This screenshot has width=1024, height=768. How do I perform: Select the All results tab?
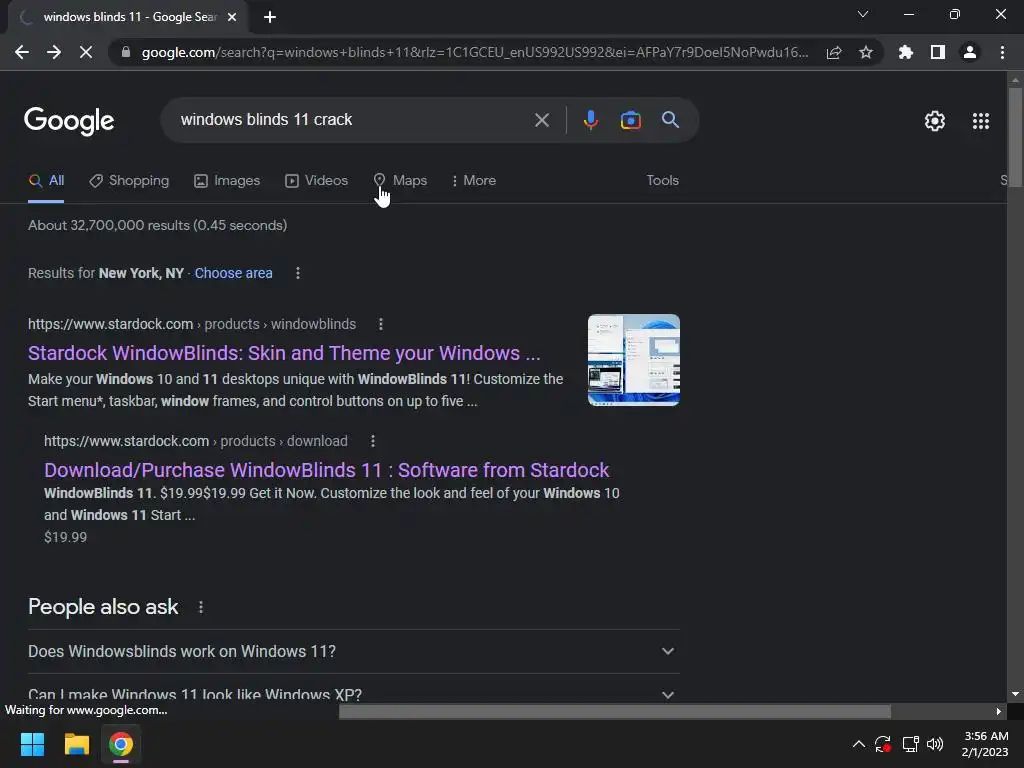pos(46,181)
